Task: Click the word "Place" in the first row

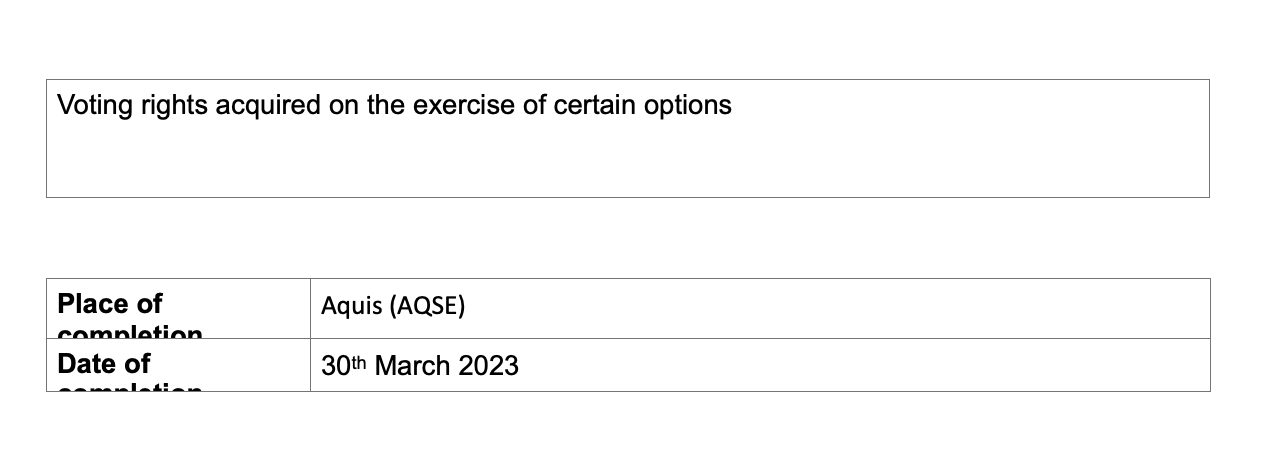Action: click(95, 304)
